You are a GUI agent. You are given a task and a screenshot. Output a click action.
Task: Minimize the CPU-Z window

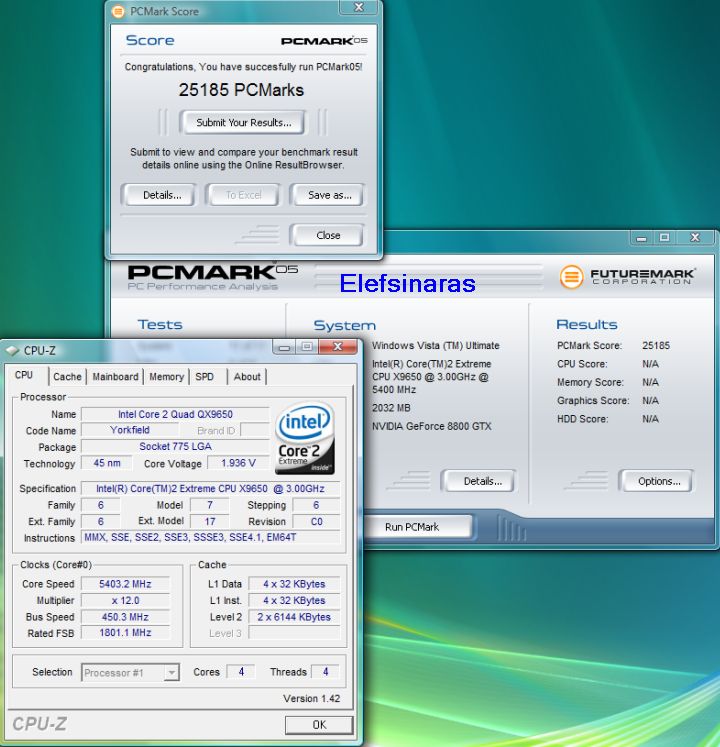[x=284, y=347]
